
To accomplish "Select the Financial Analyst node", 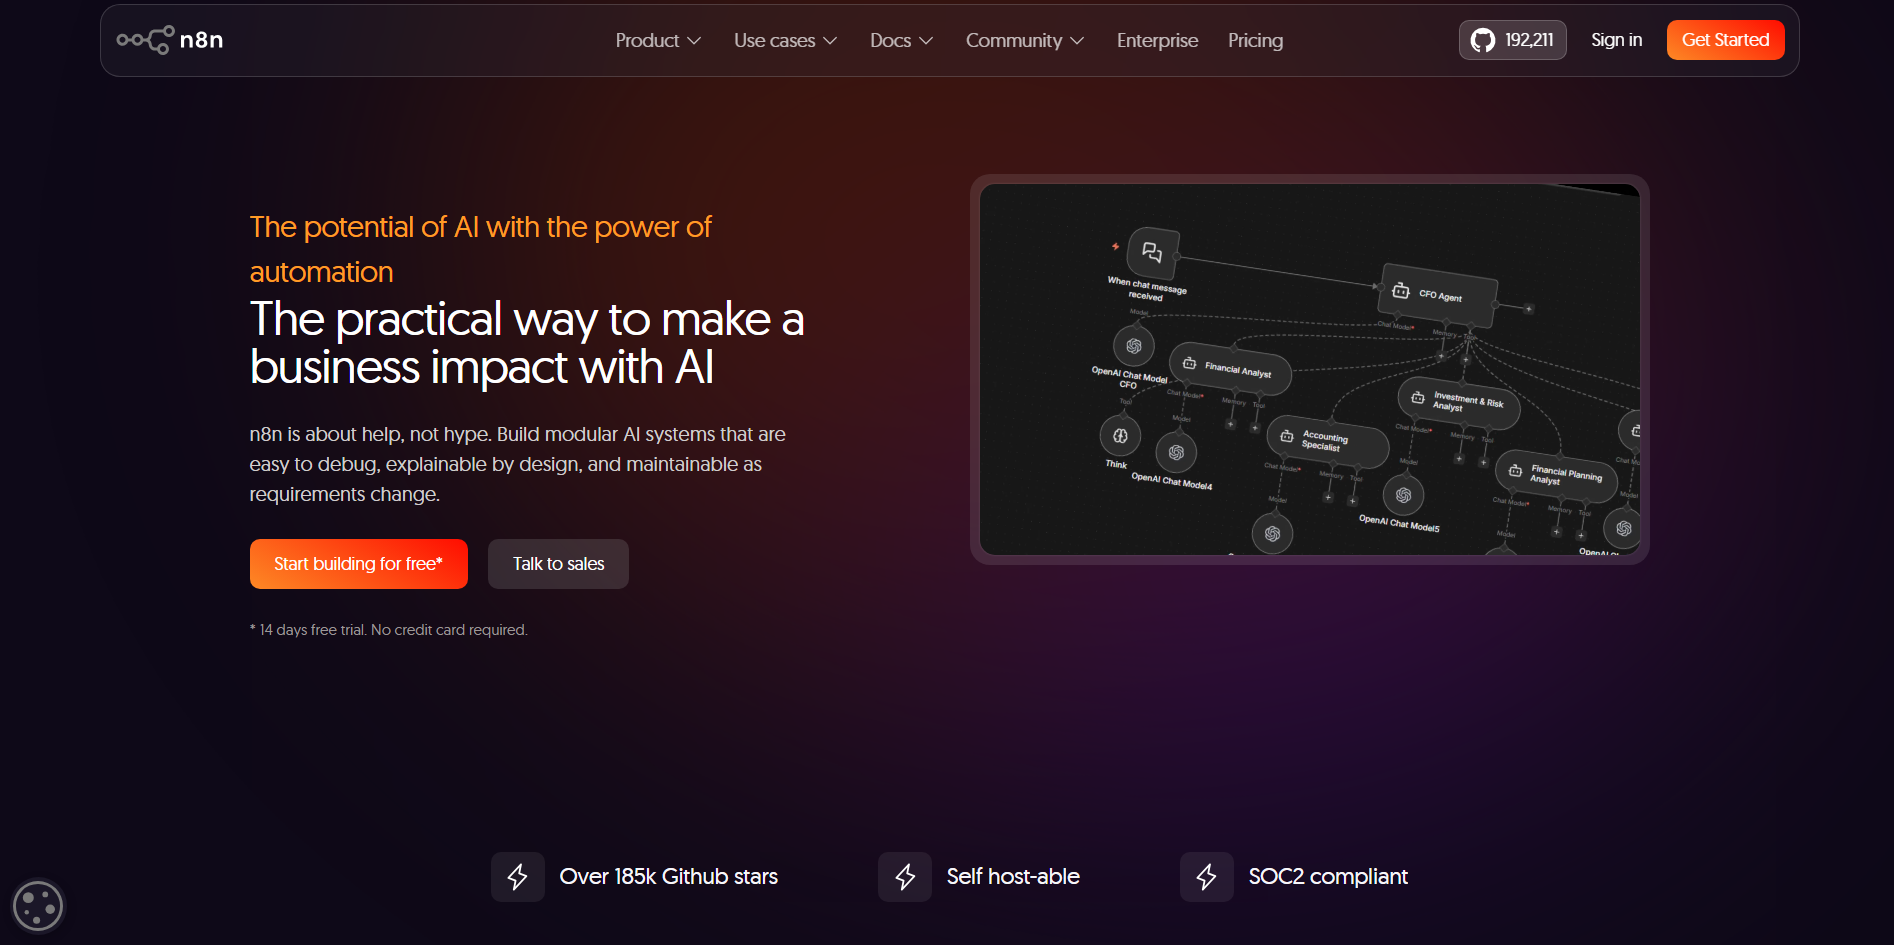I will pos(1230,368).
